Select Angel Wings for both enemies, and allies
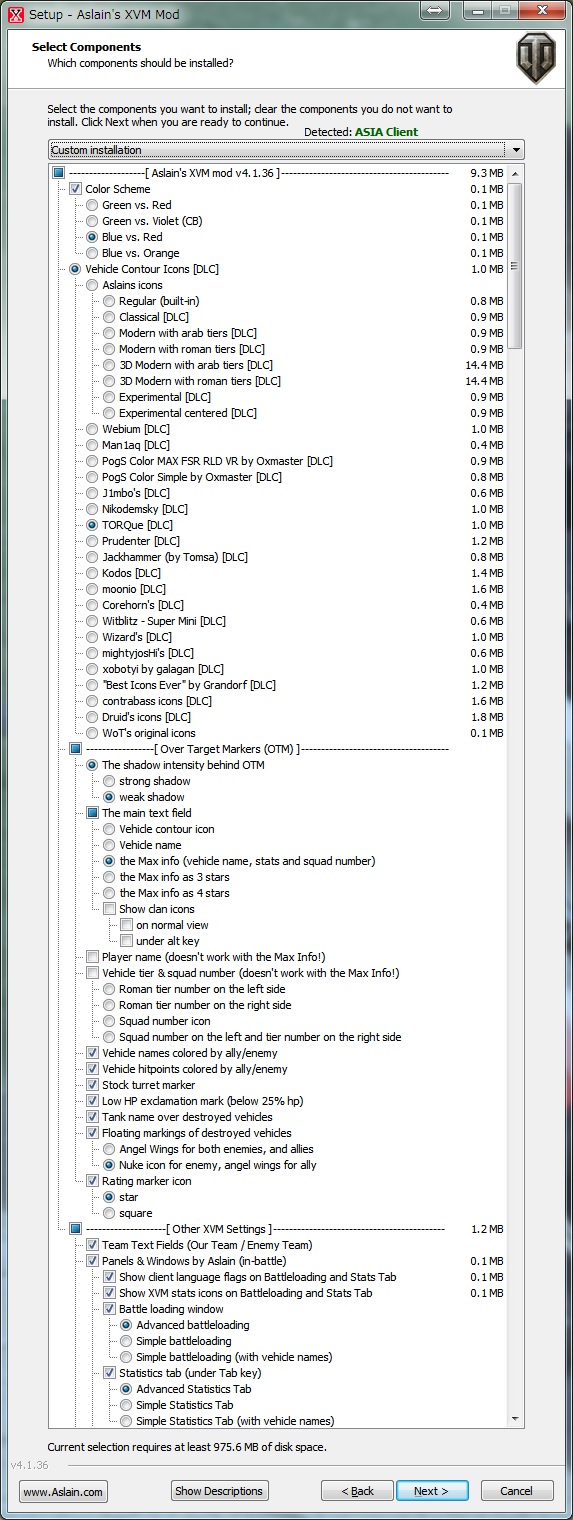Screen dimensions: 573x1520 coord(110,1149)
